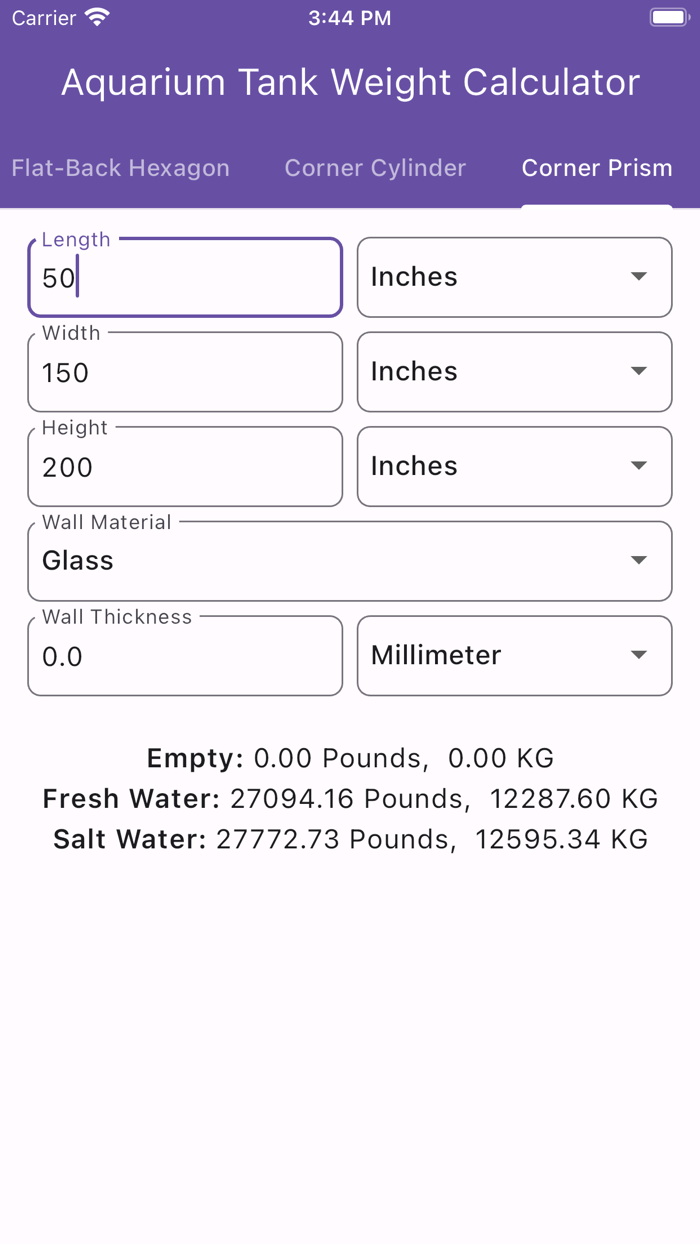700x1244 pixels.
Task: Open the Width unit dropdown
Action: [514, 372]
